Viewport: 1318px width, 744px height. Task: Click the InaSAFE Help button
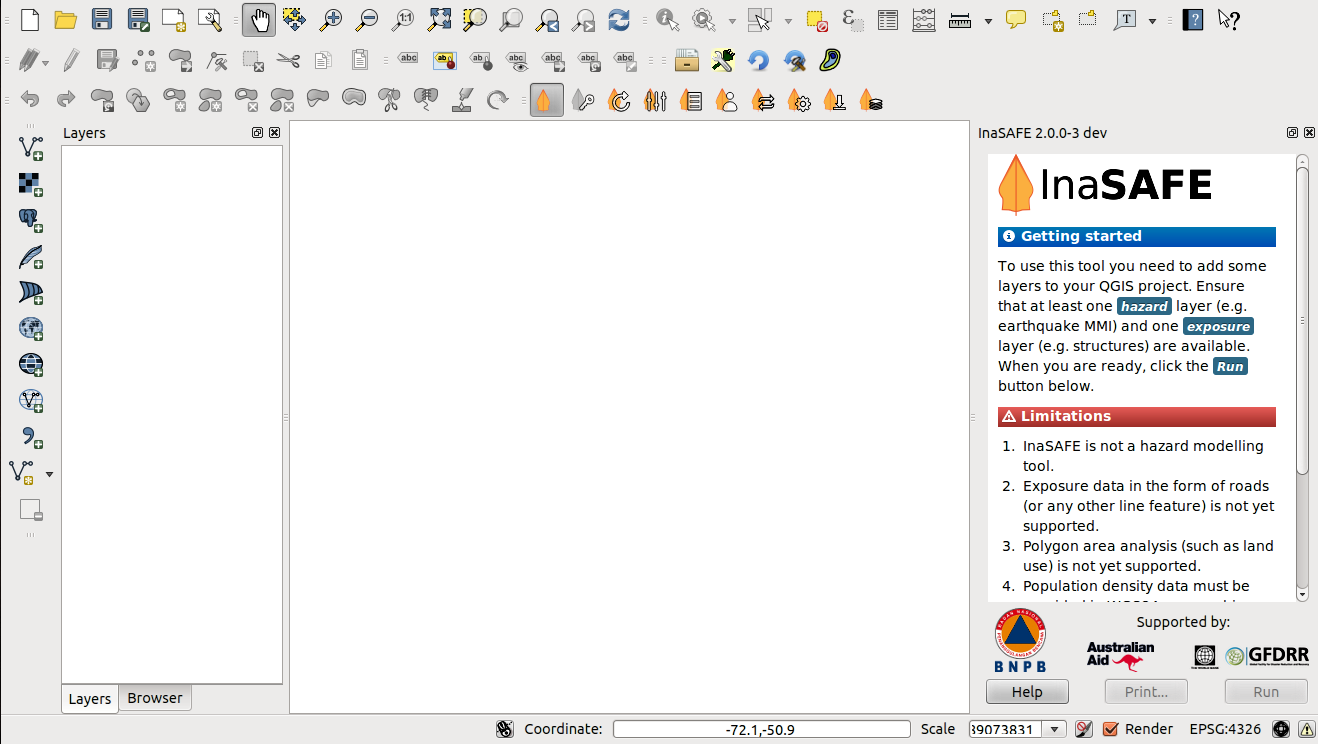pos(1027,692)
